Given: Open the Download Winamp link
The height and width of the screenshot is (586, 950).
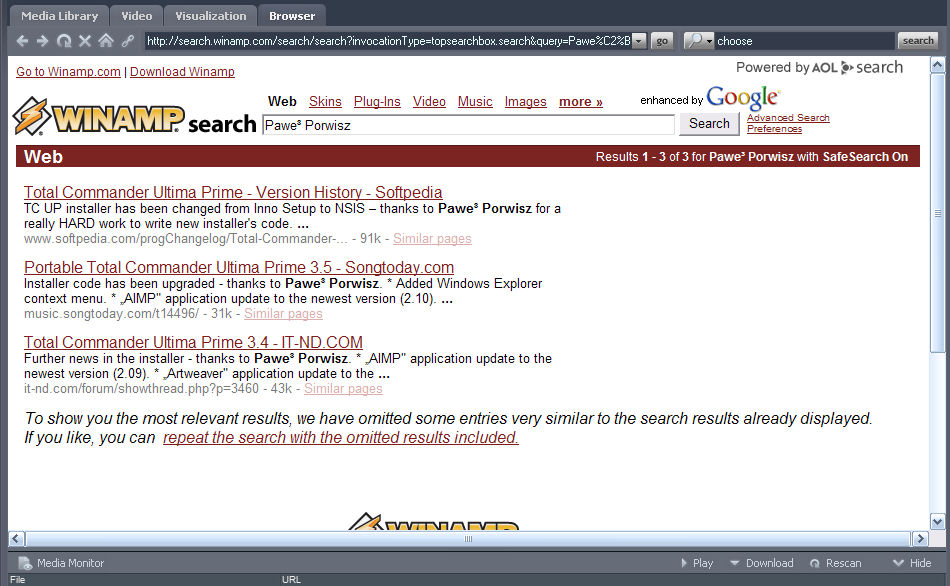Looking at the screenshot, I should pos(182,72).
